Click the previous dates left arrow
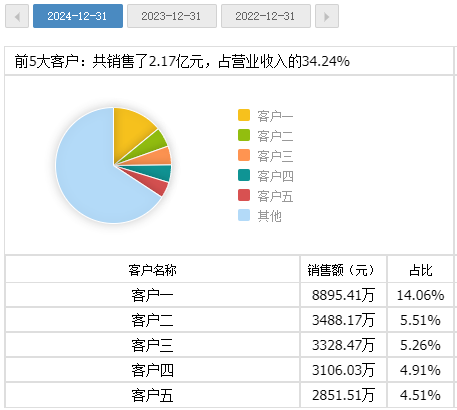457x410 pixels. (x=17, y=16)
